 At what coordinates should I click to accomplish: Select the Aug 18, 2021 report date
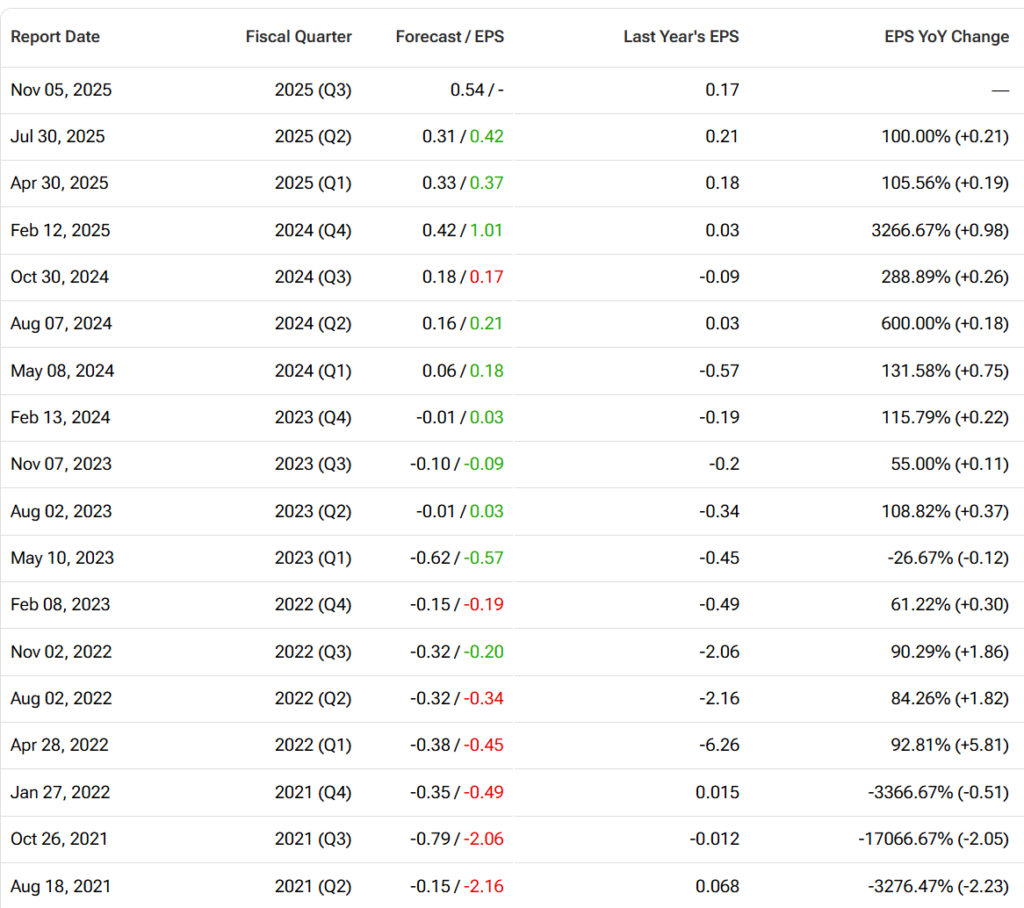pyautogui.click(x=60, y=886)
